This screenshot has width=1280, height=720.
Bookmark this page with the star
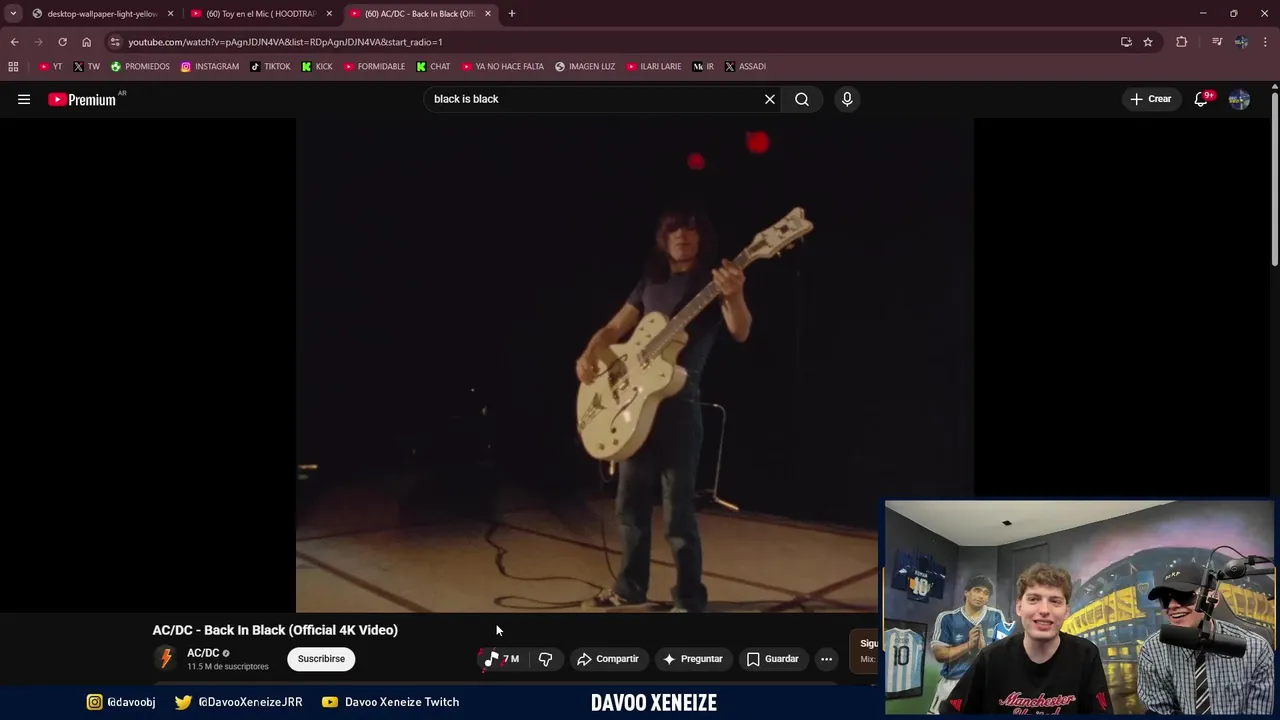click(1148, 42)
